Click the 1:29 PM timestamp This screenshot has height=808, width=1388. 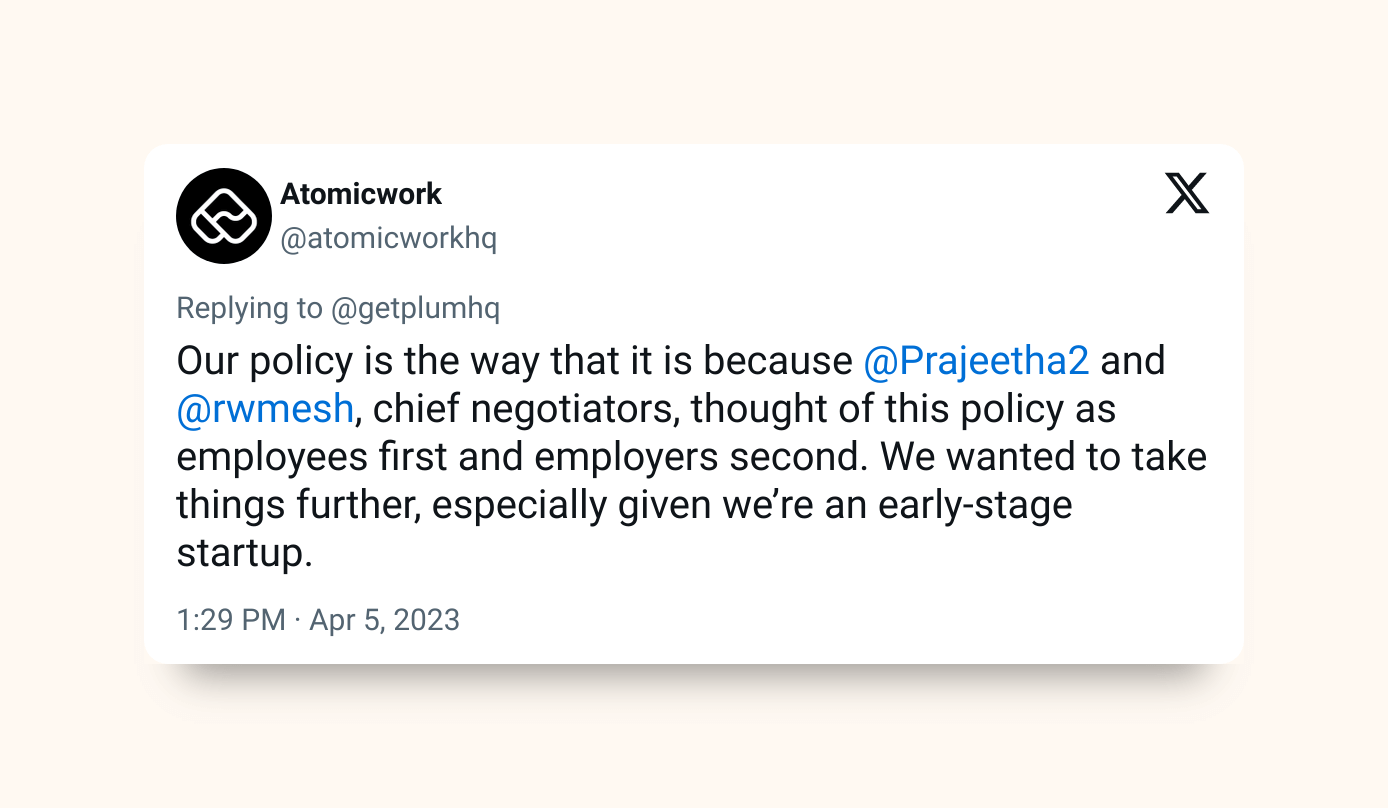[x=231, y=620]
